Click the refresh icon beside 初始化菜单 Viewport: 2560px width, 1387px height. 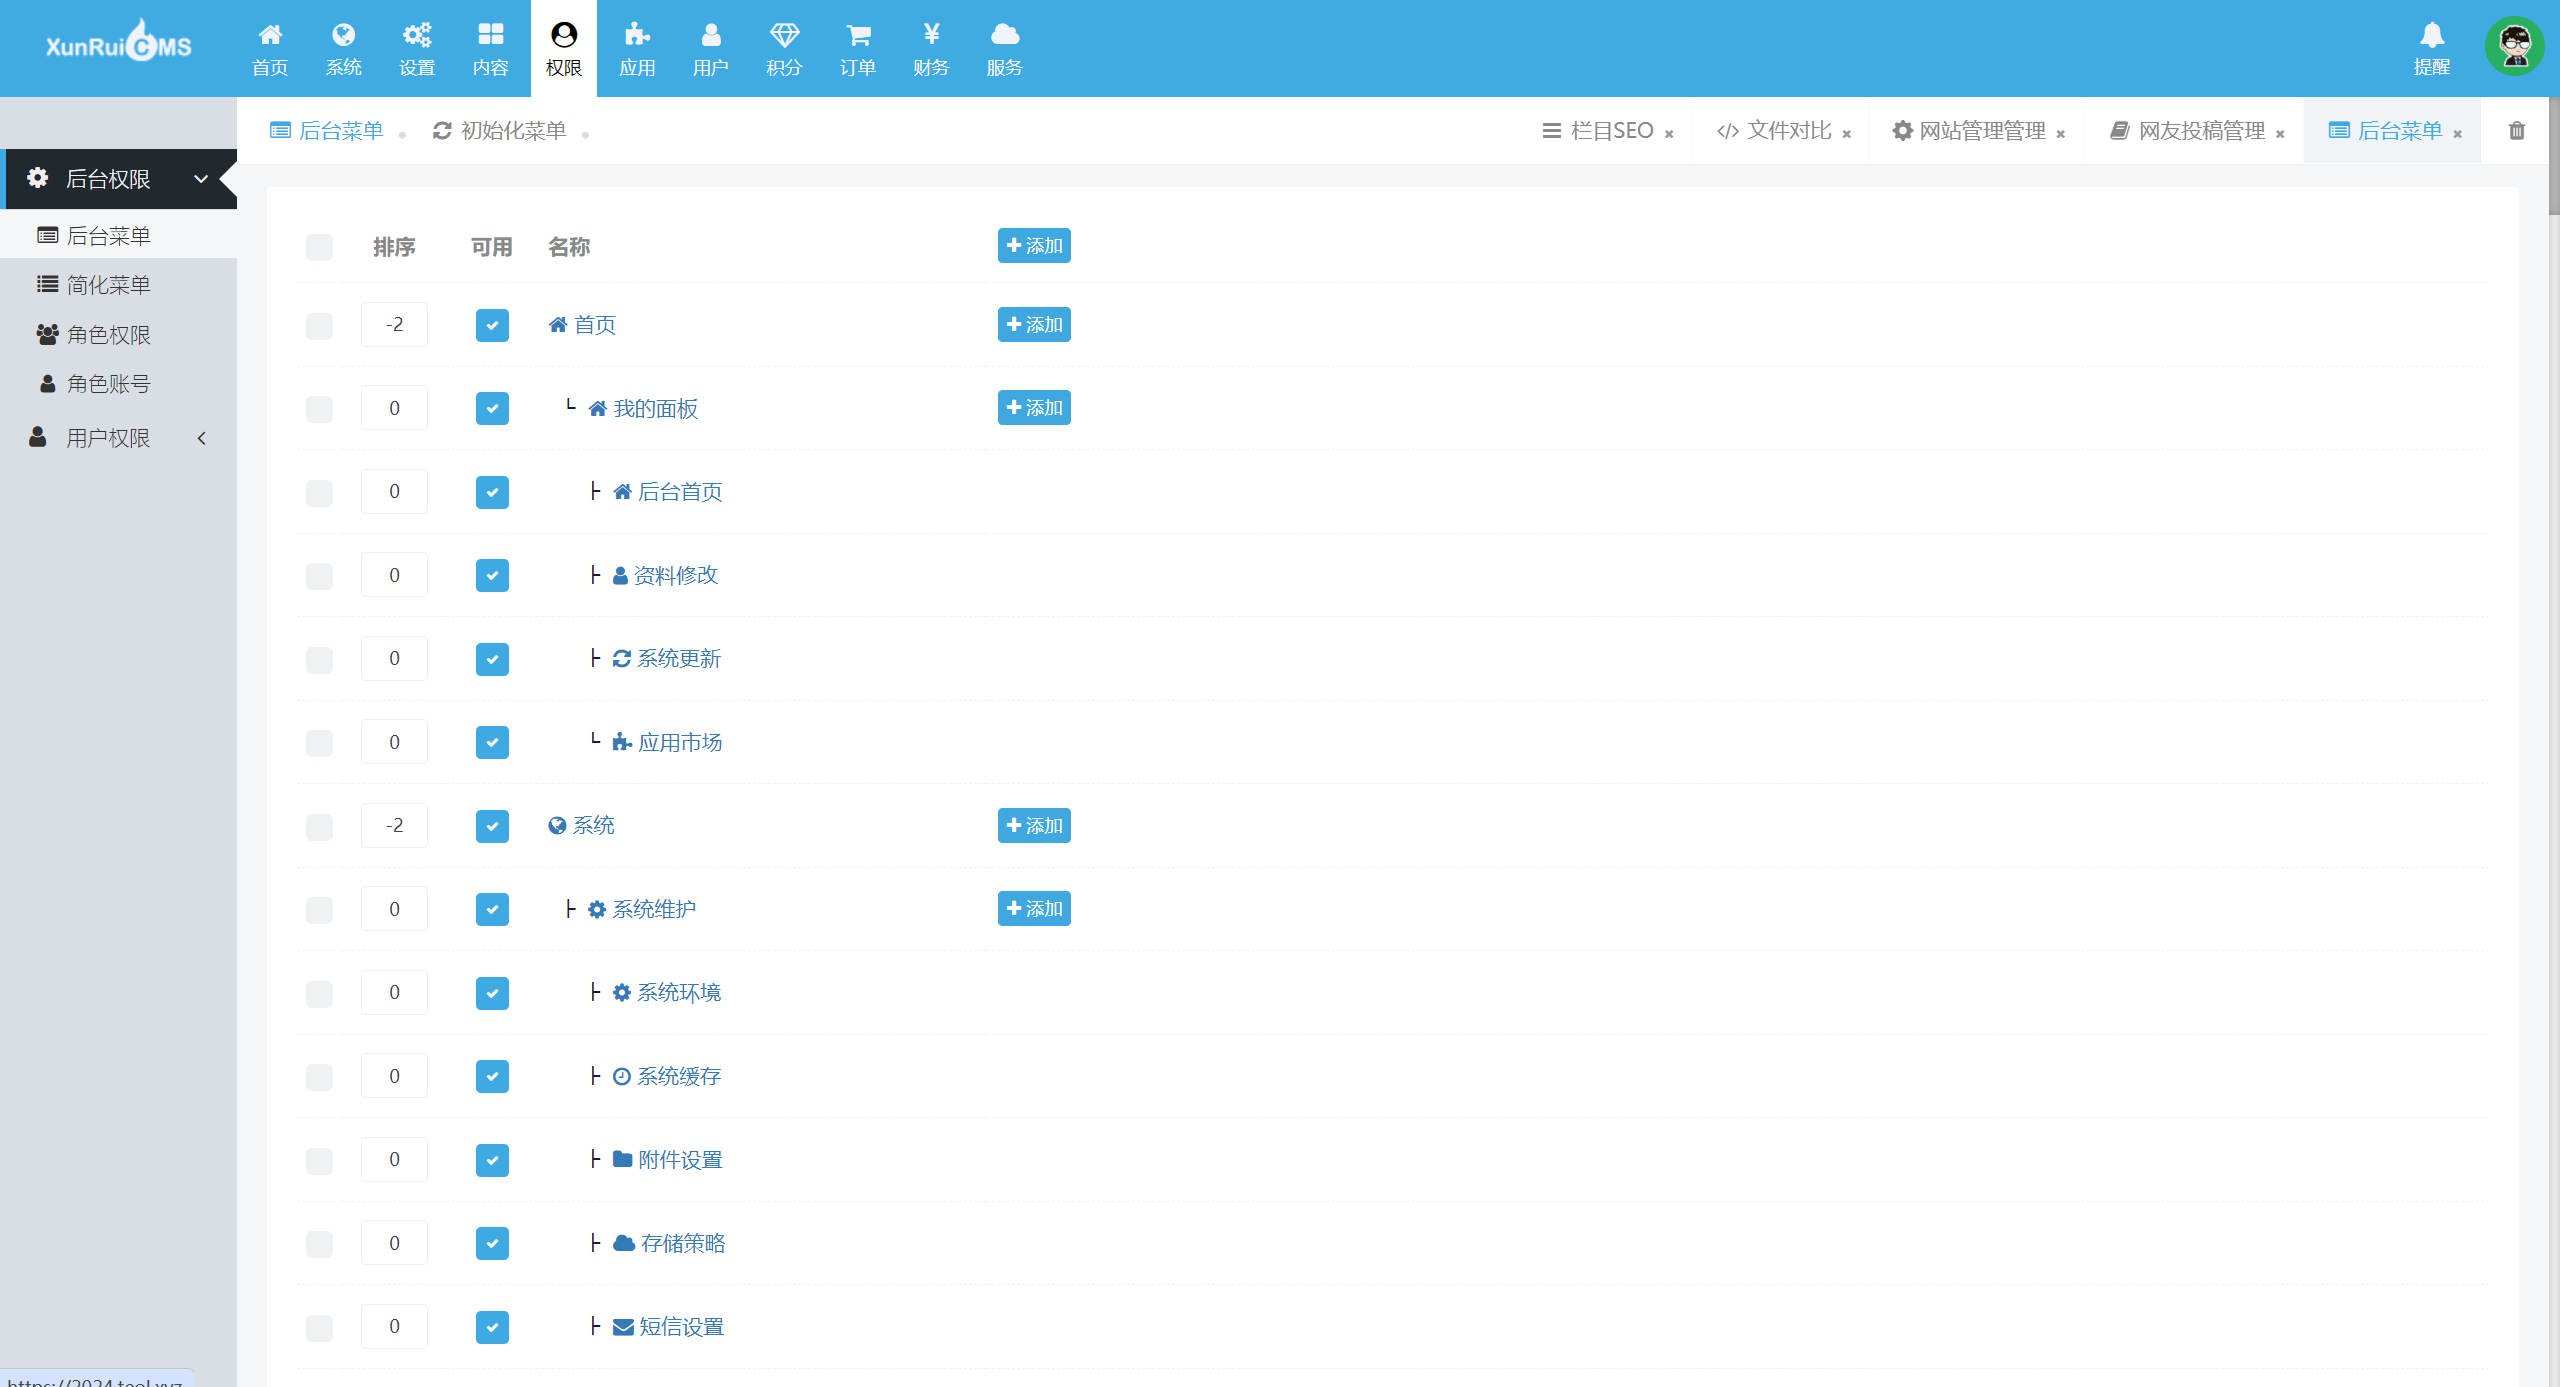442,130
